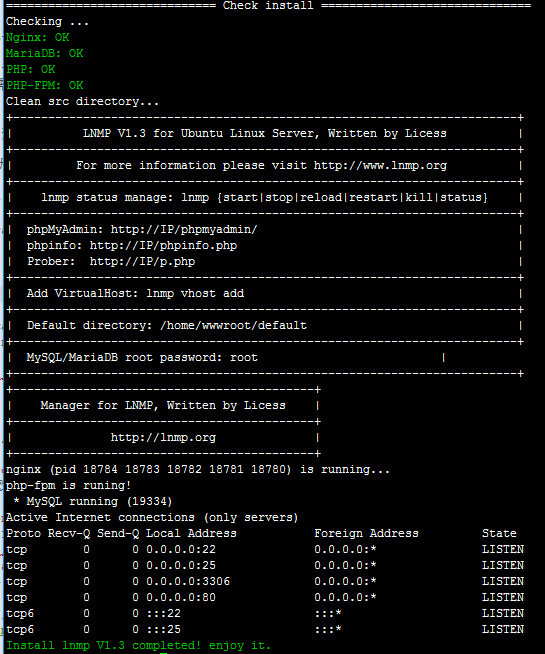Click the MySQL/MariaDB root password value
This screenshot has width=545, height=654.
[244, 357]
